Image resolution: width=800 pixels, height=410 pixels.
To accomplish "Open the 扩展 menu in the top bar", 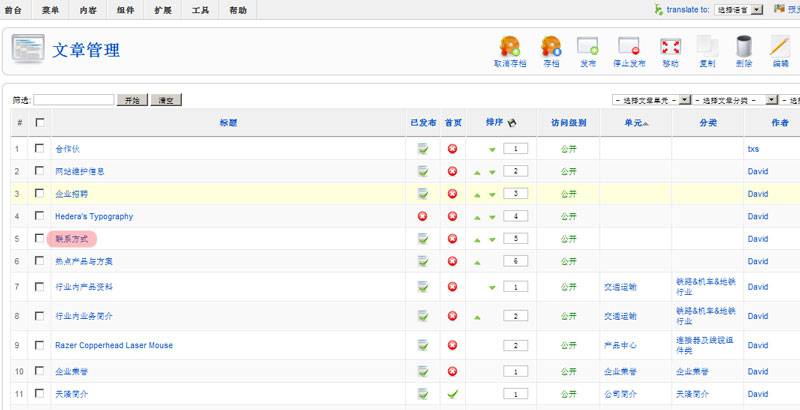I will click(163, 9).
